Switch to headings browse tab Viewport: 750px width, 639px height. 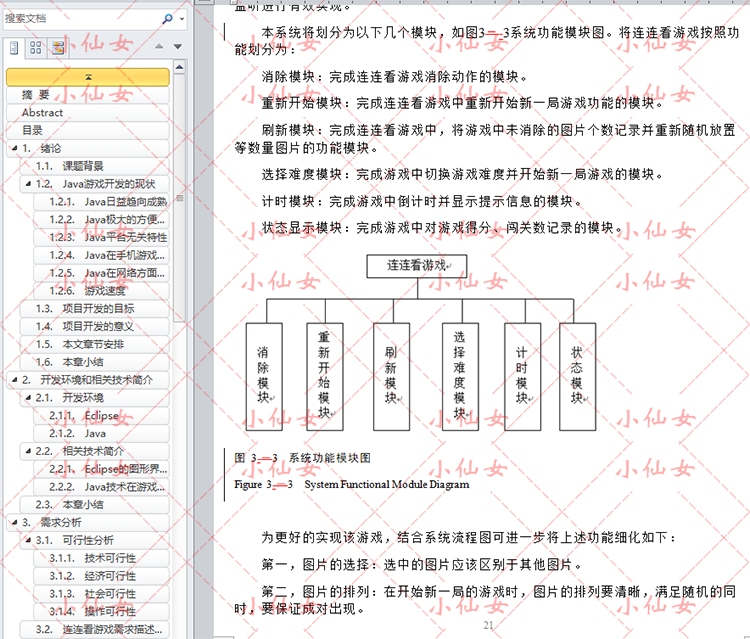pyautogui.click(x=14, y=47)
